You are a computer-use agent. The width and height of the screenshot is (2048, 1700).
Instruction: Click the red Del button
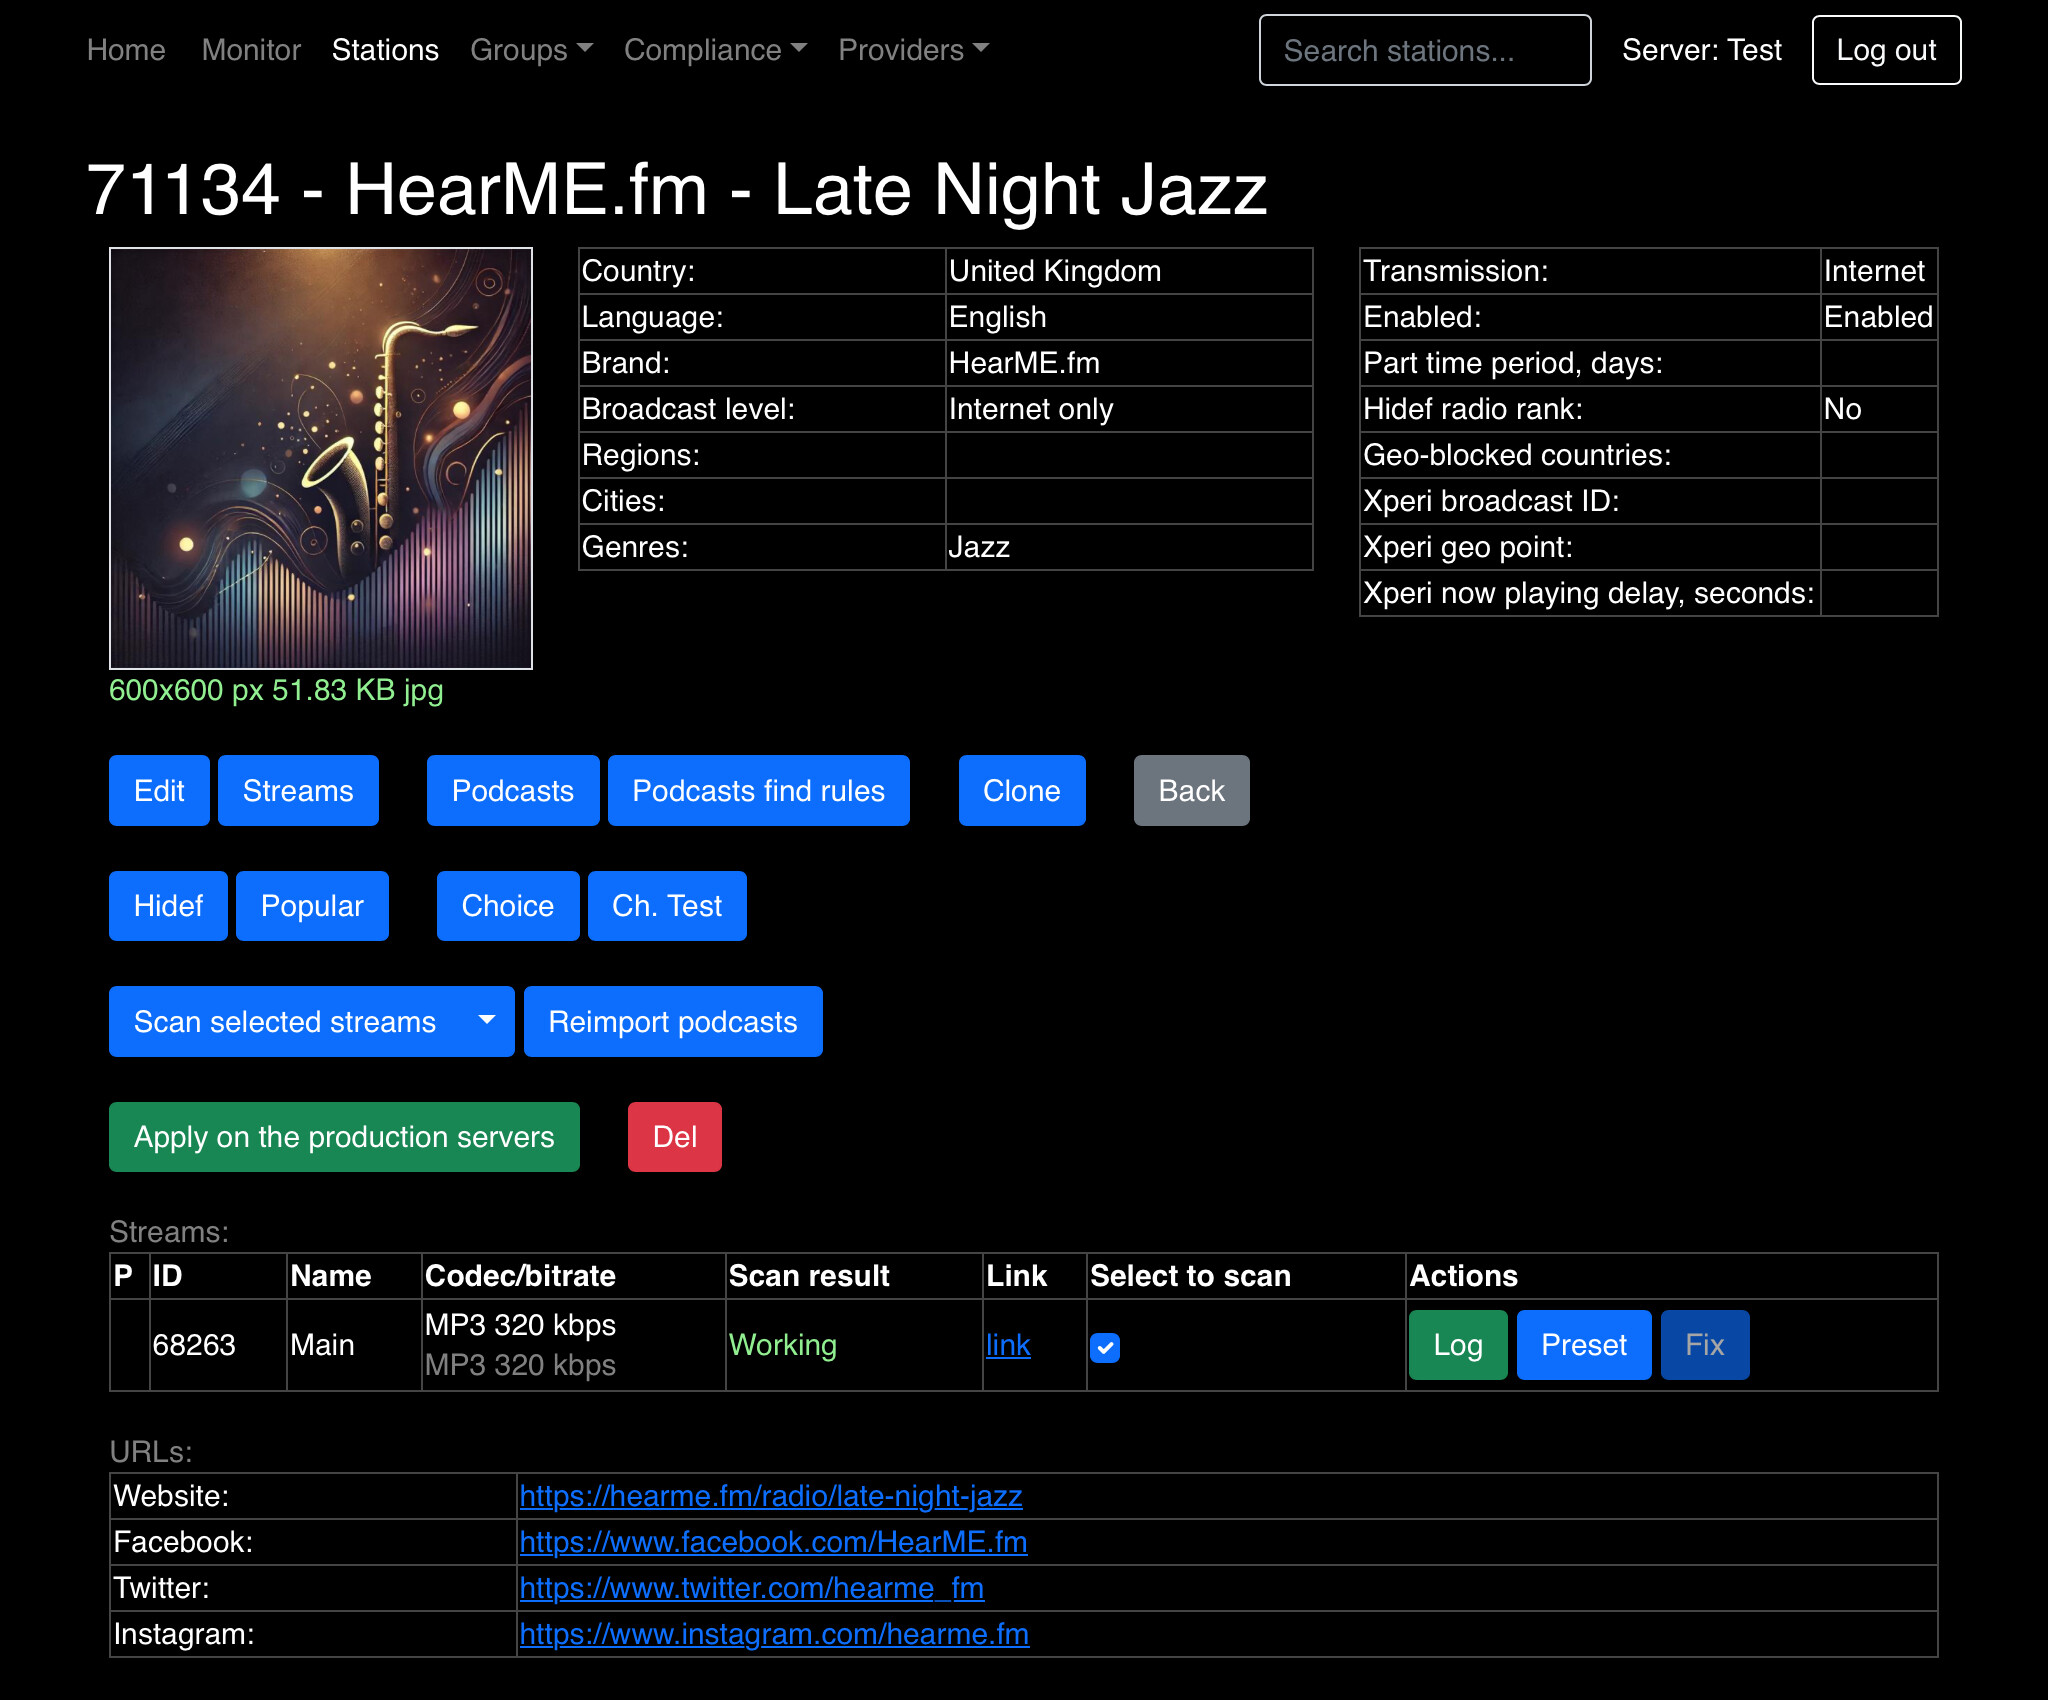[674, 1137]
